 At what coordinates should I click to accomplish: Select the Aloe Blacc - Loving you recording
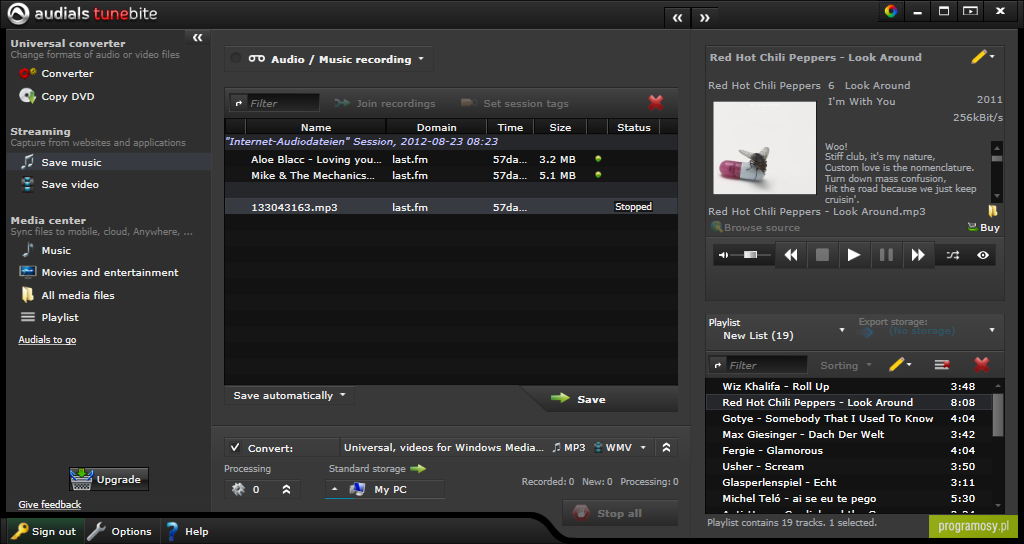pos(451,159)
